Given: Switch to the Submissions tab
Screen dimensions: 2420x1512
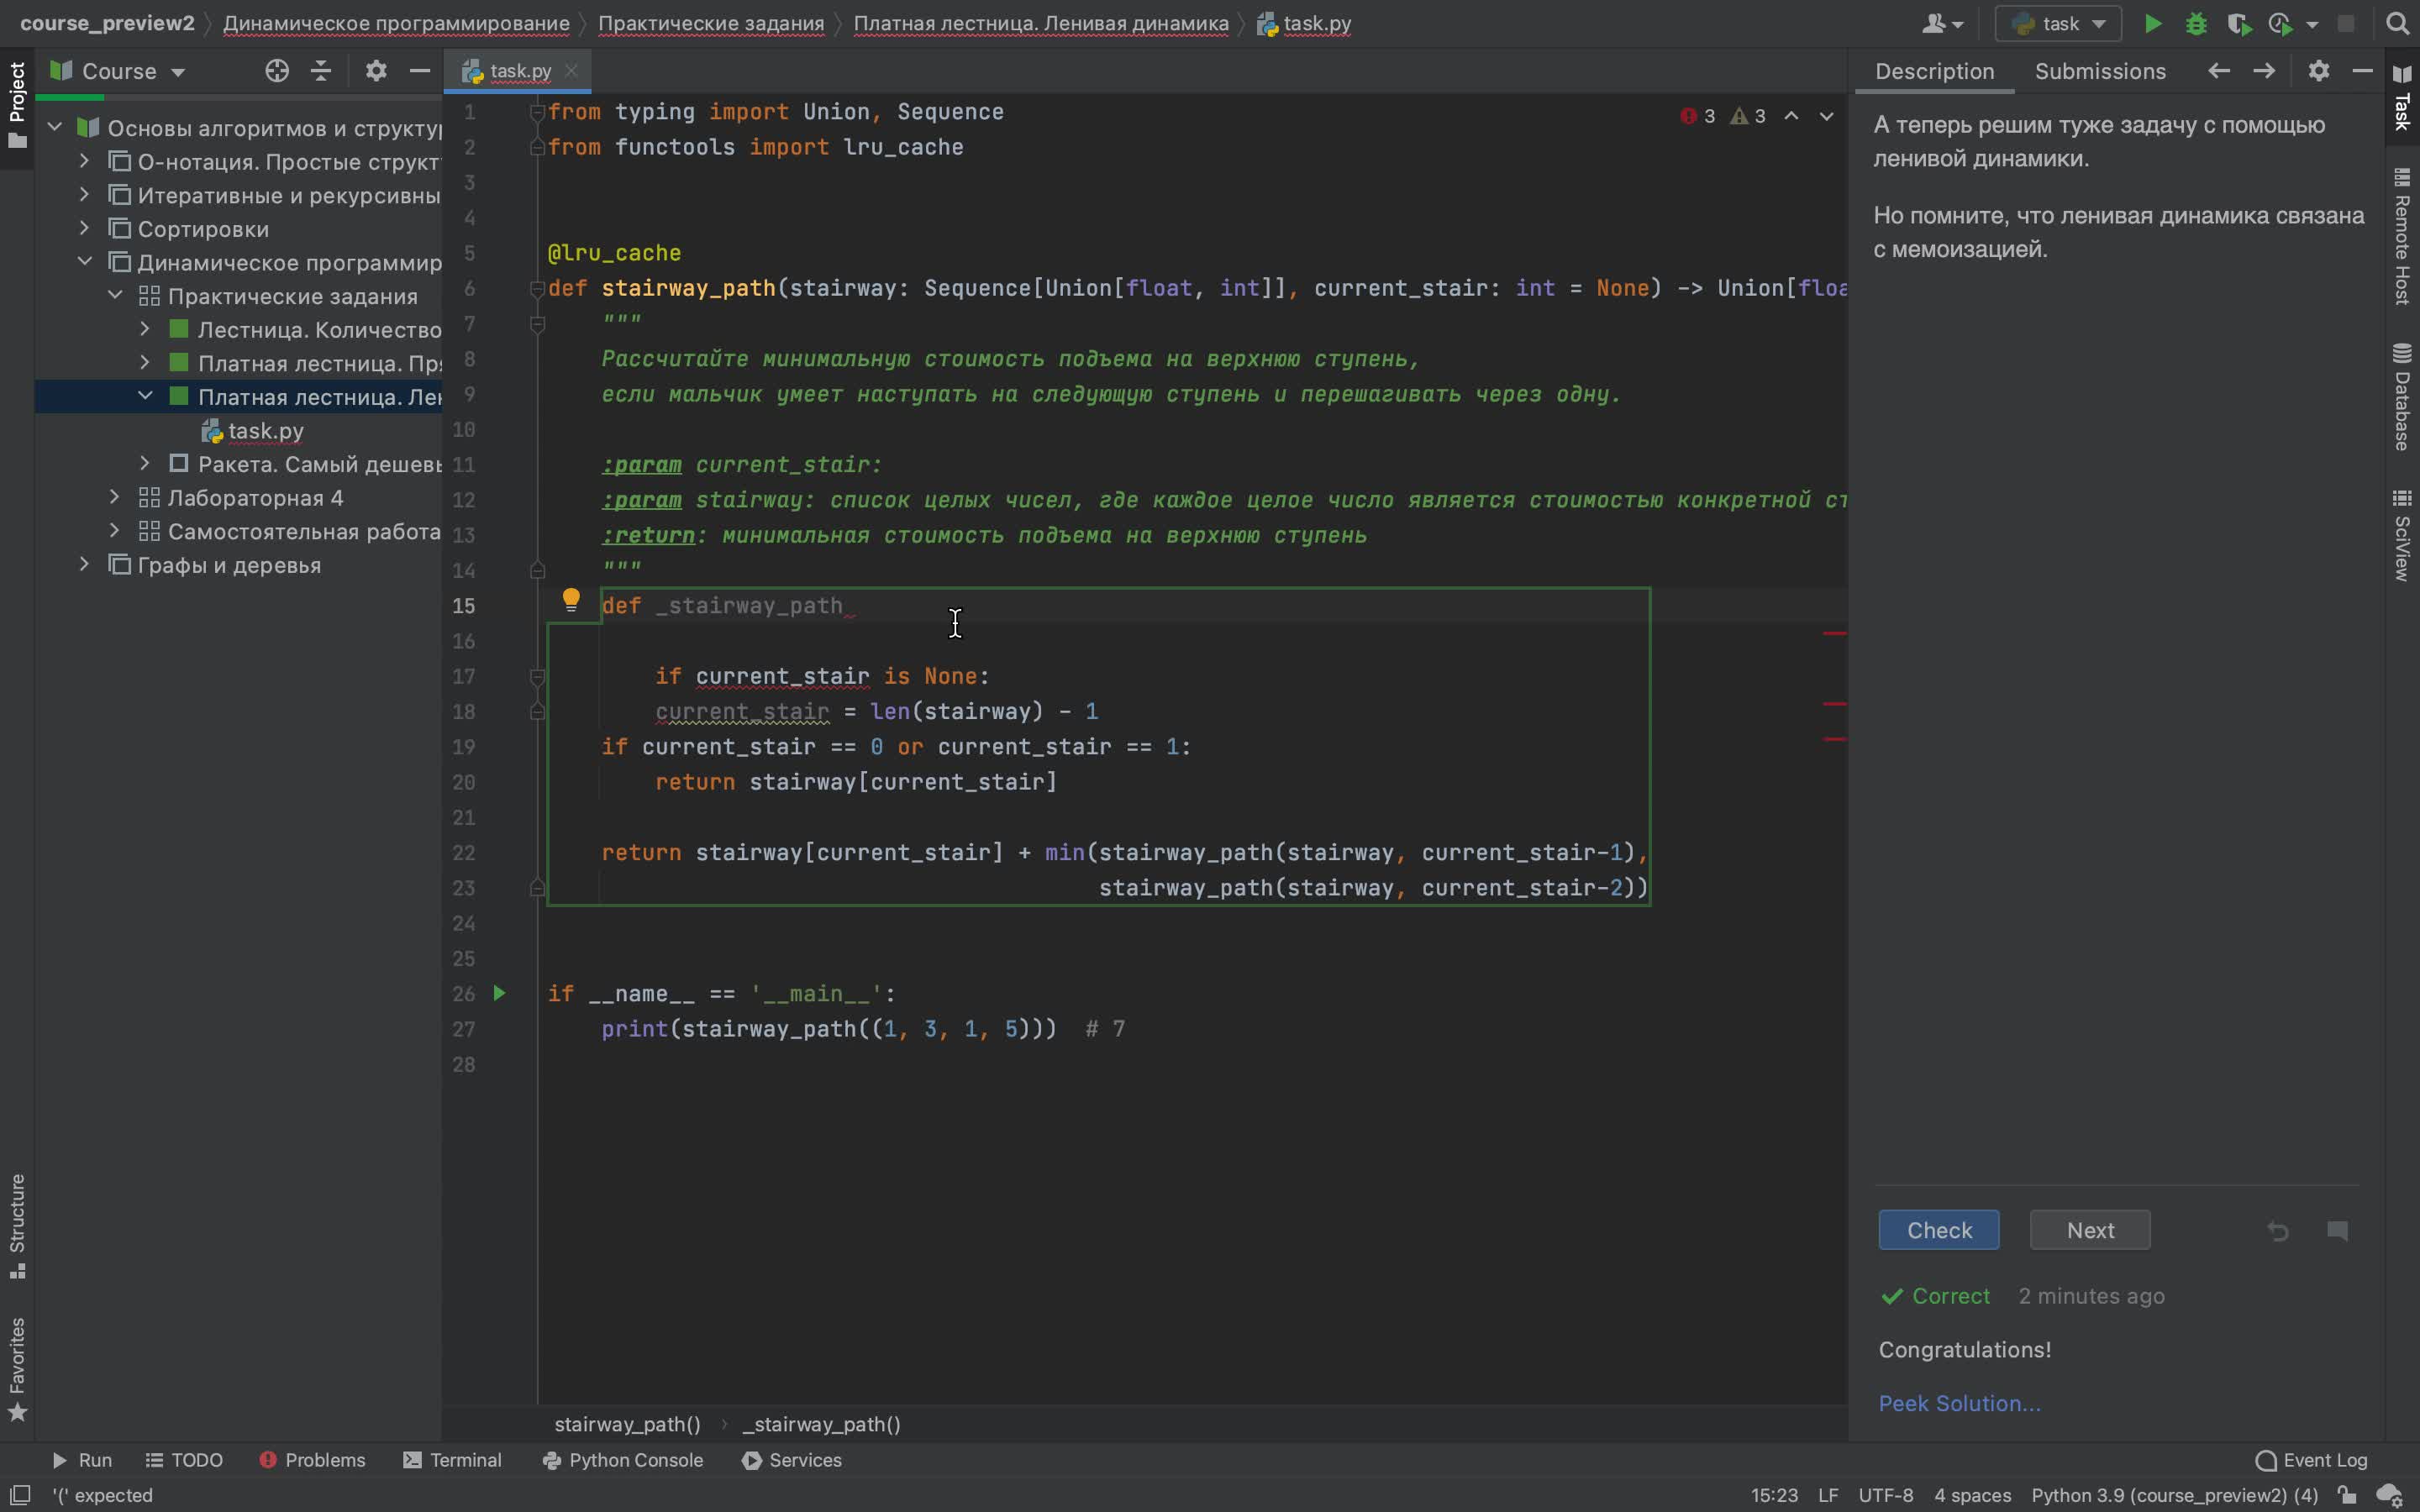Looking at the screenshot, I should [2100, 71].
